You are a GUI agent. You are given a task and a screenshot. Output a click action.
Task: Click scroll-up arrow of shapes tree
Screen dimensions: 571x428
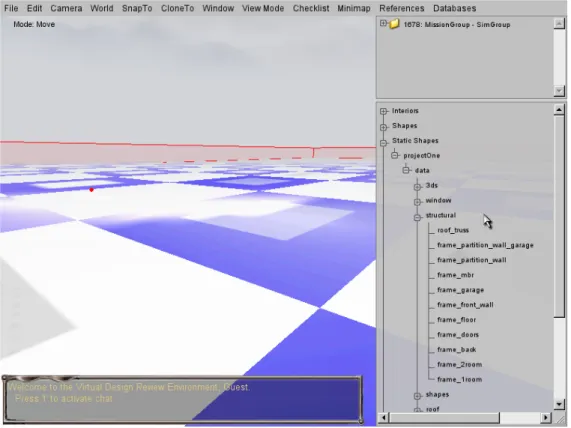[559, 109]
